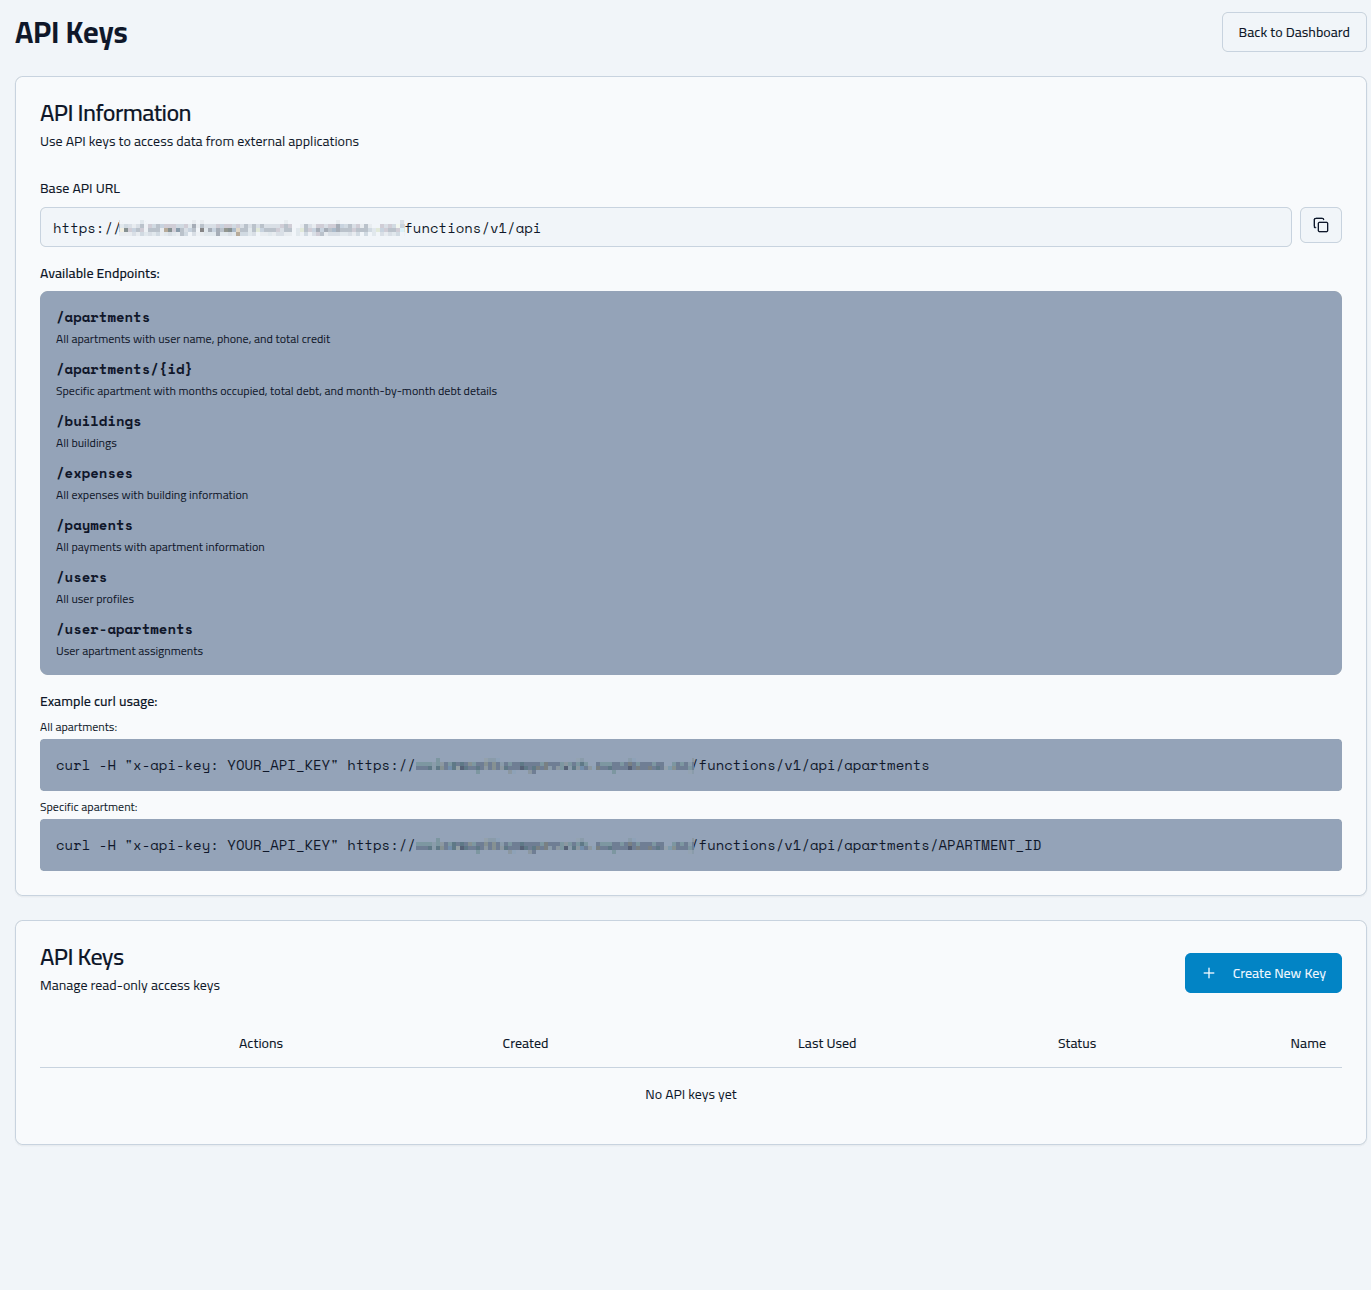Select the /buildings endpoint entry
The width and height of the screenshot is (1371, 1290).
99,422
